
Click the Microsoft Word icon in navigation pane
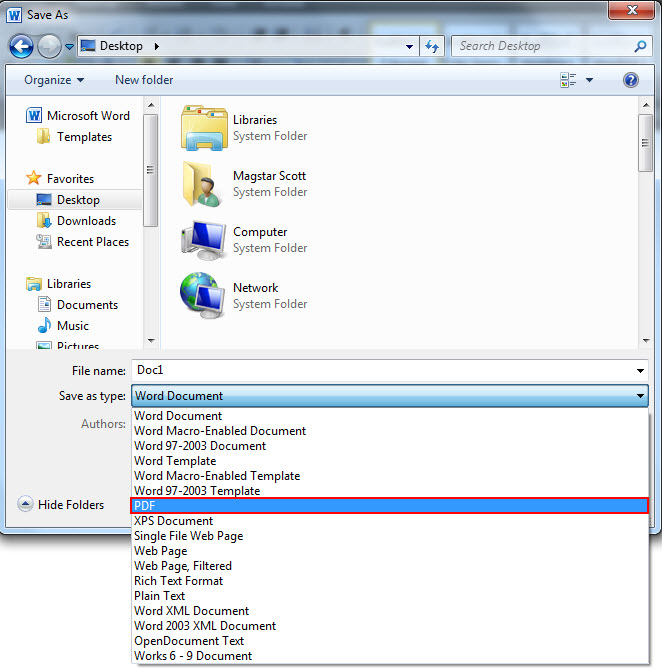34,115
